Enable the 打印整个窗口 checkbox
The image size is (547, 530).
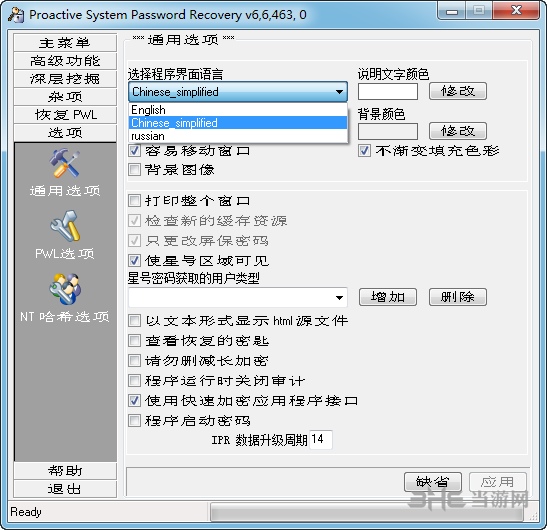[134, 201]
